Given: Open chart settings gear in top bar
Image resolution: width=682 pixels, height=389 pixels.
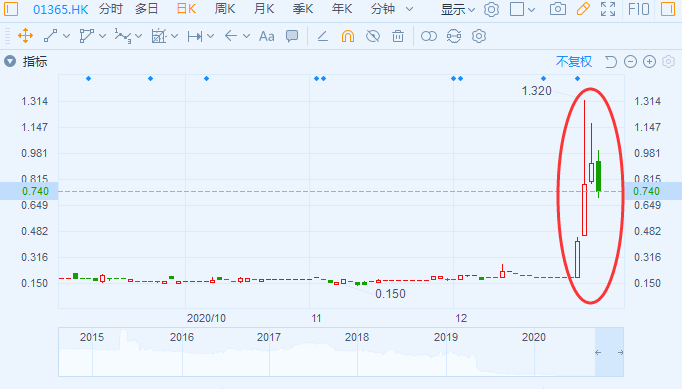Looking at the screenshot, I should pyautogui.click(x=491, y=9).
